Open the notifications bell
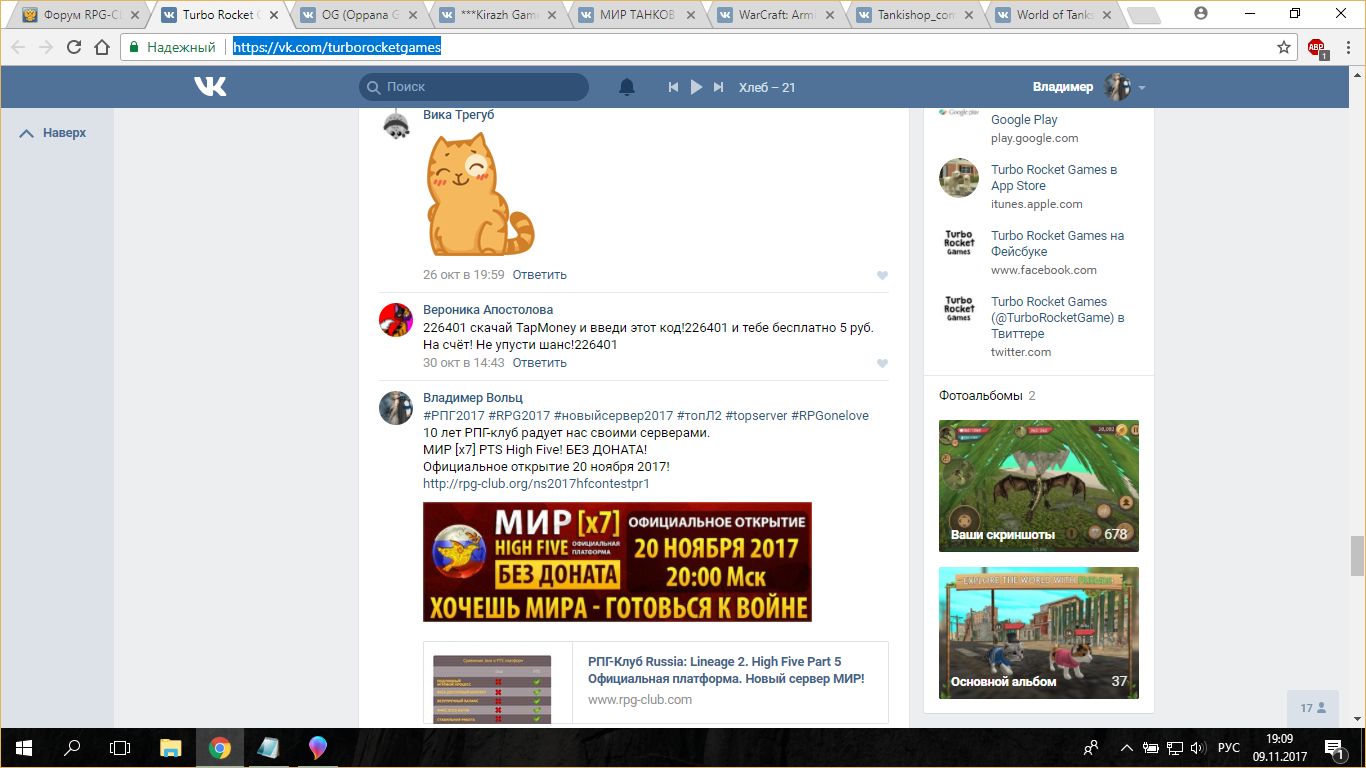This screenshot has width=1366, height=768. [627, 87]
